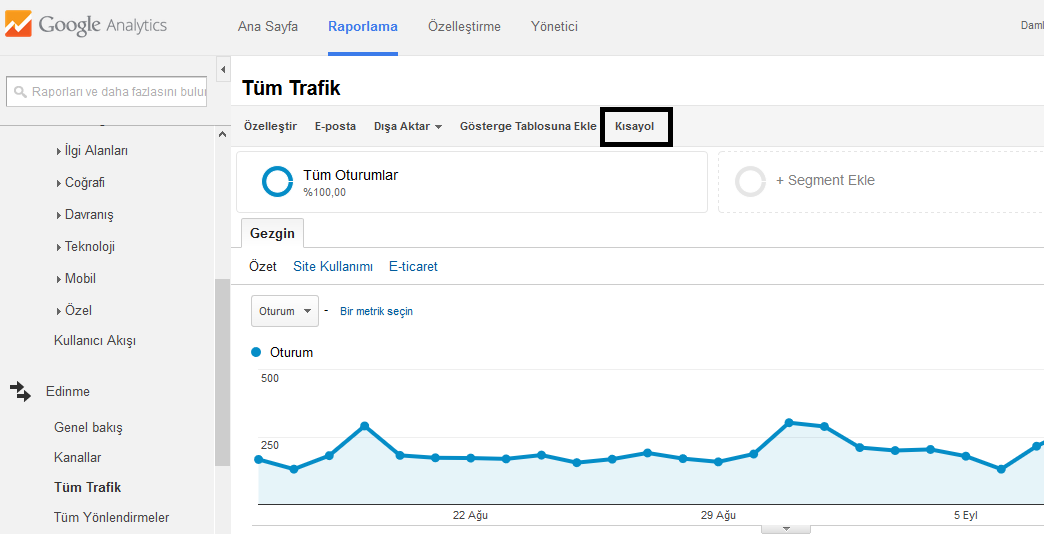The height and width of the screenshot is (534, 1044).
Task: Select the Gezgin tab
Action: tap(272, 233)
